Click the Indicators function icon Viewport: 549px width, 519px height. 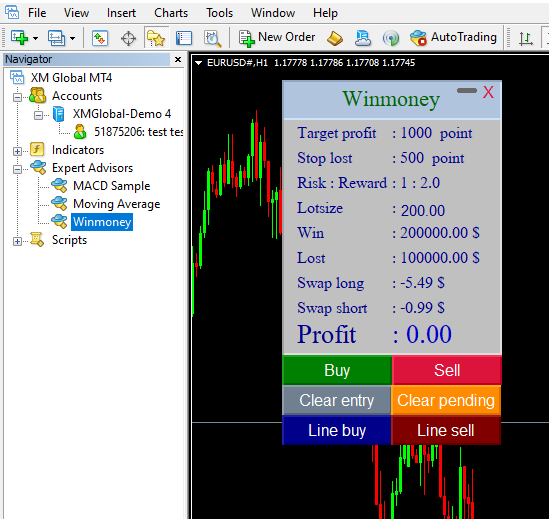tap(37, 149)
